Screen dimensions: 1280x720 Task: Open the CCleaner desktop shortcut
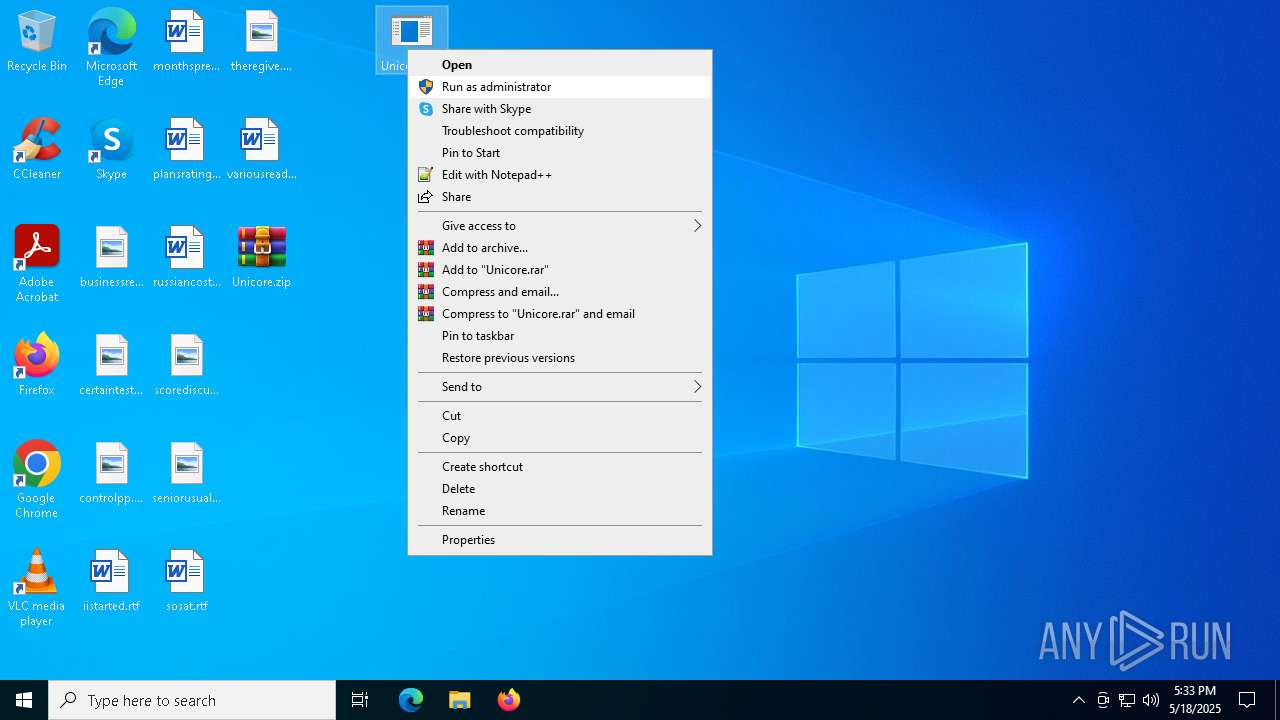pyautogui.click(x=36, y=149)
